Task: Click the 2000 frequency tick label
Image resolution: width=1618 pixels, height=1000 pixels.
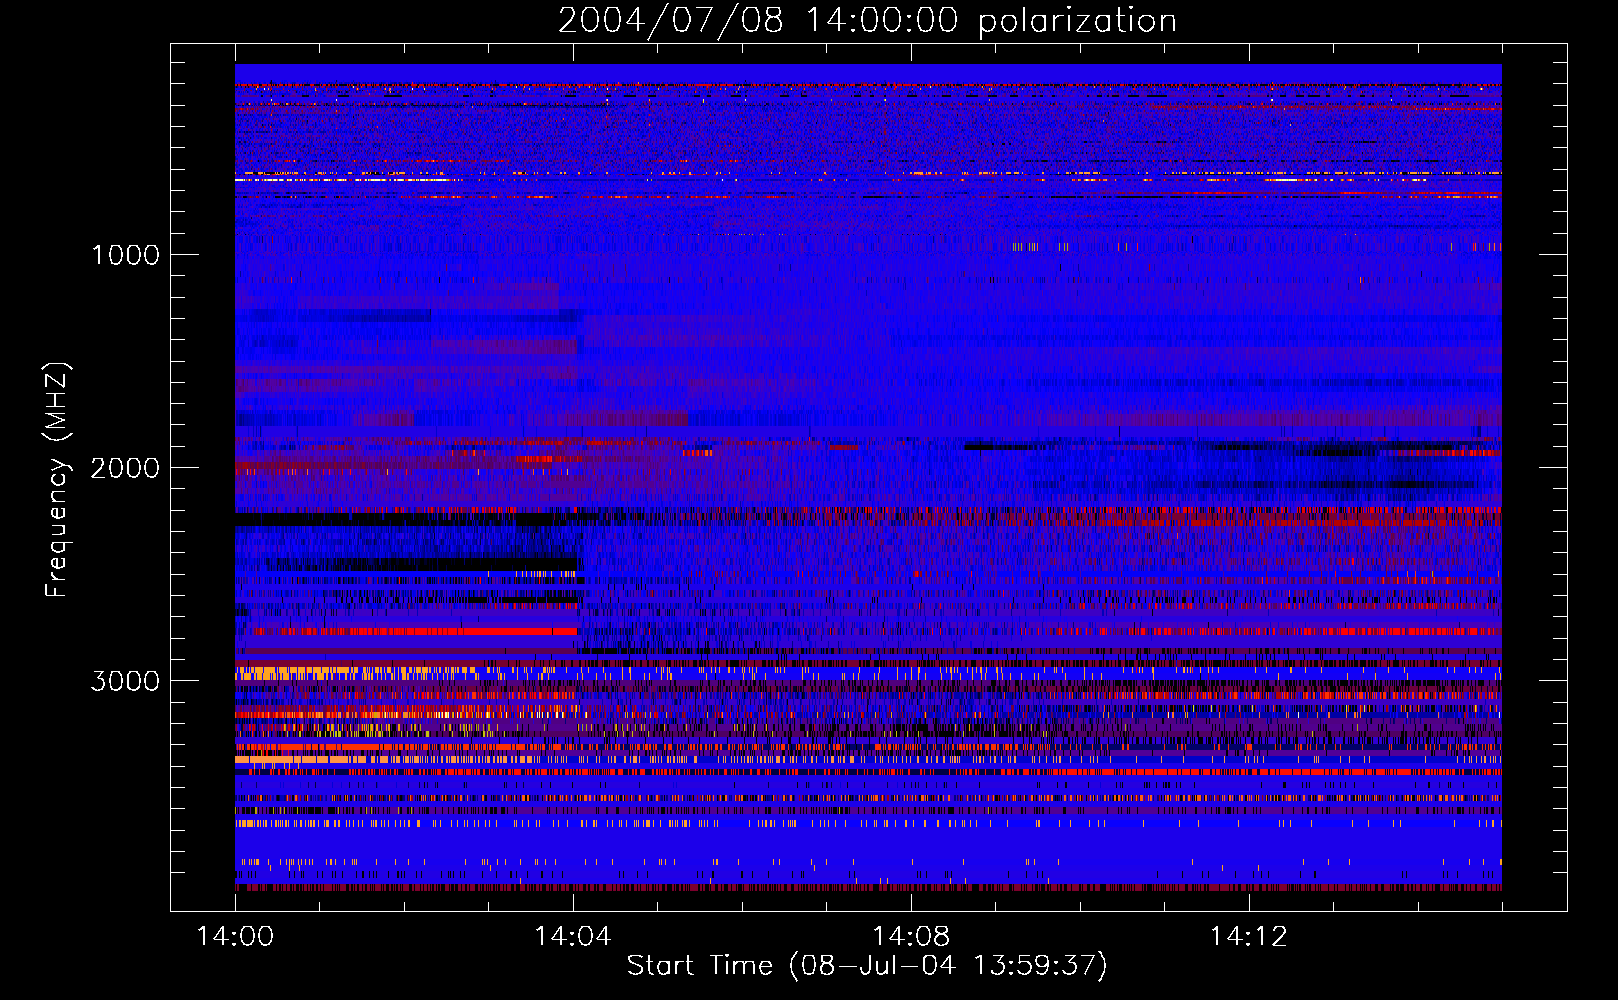Action: click(x=125, y=468)
